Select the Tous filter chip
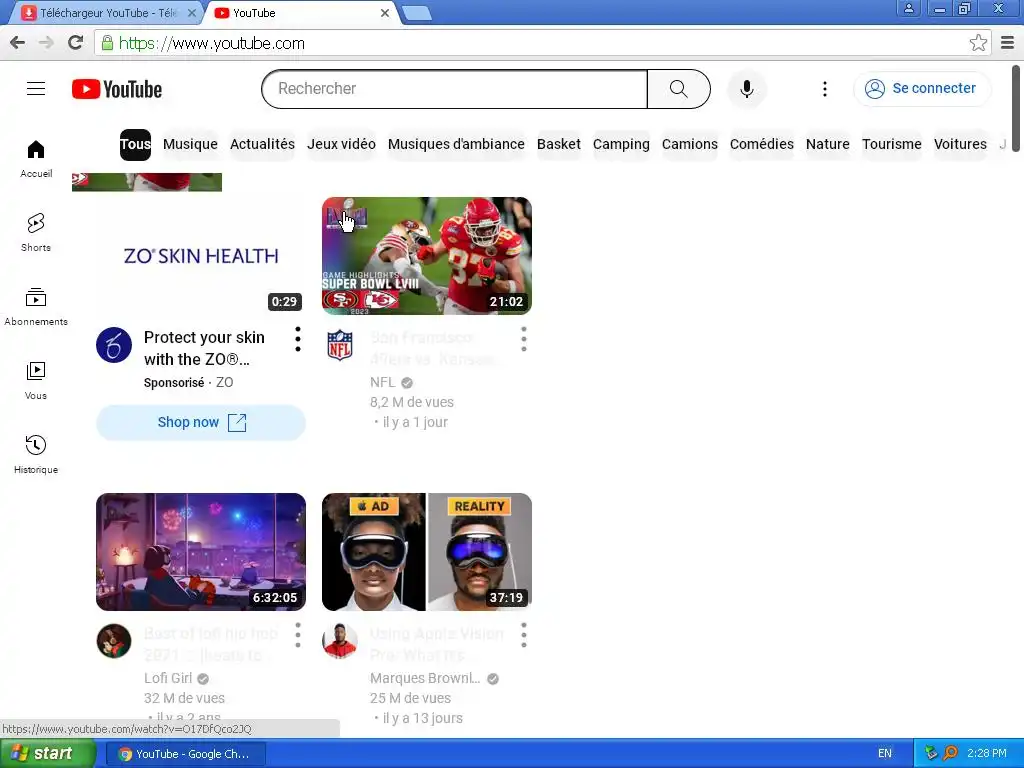Viewport: 1024px width, 768px height. (x=135, y=144)
